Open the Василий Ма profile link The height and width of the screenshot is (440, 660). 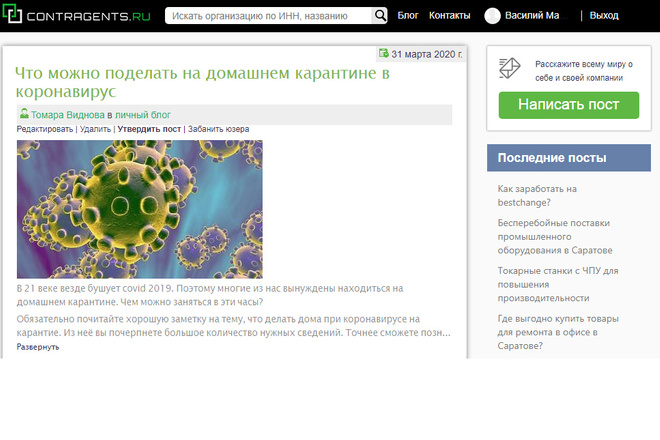[532, 16]
